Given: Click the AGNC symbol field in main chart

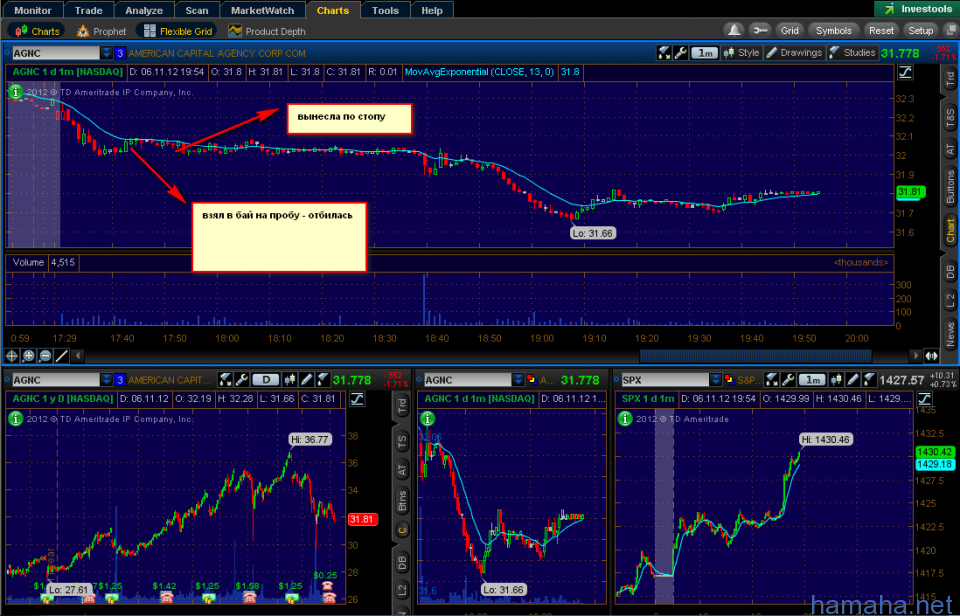Looking at the screenshot, I should (55, 53).
